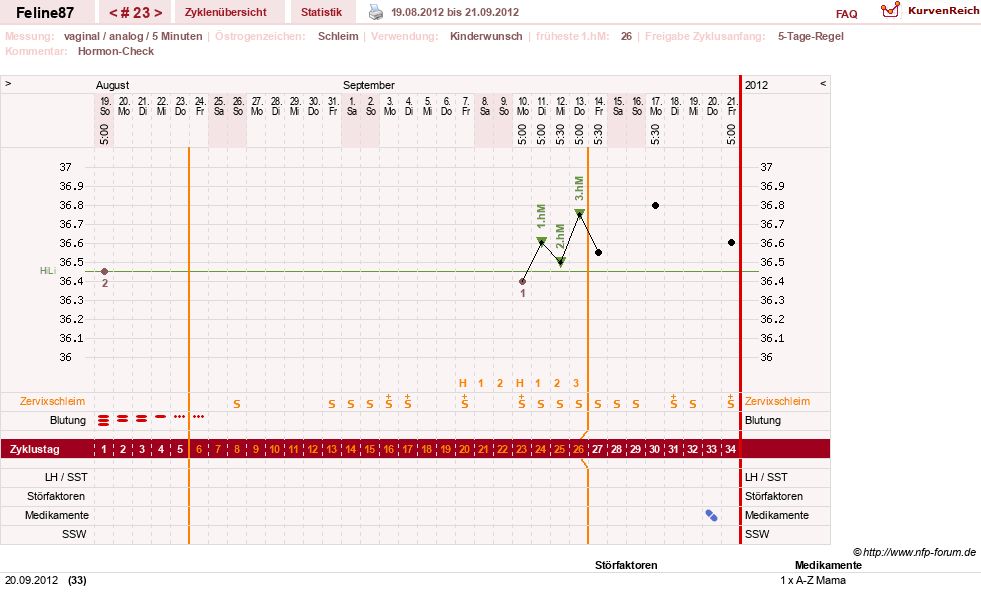
Task: Click the left Zervixschleim row label
Action: 53,401
